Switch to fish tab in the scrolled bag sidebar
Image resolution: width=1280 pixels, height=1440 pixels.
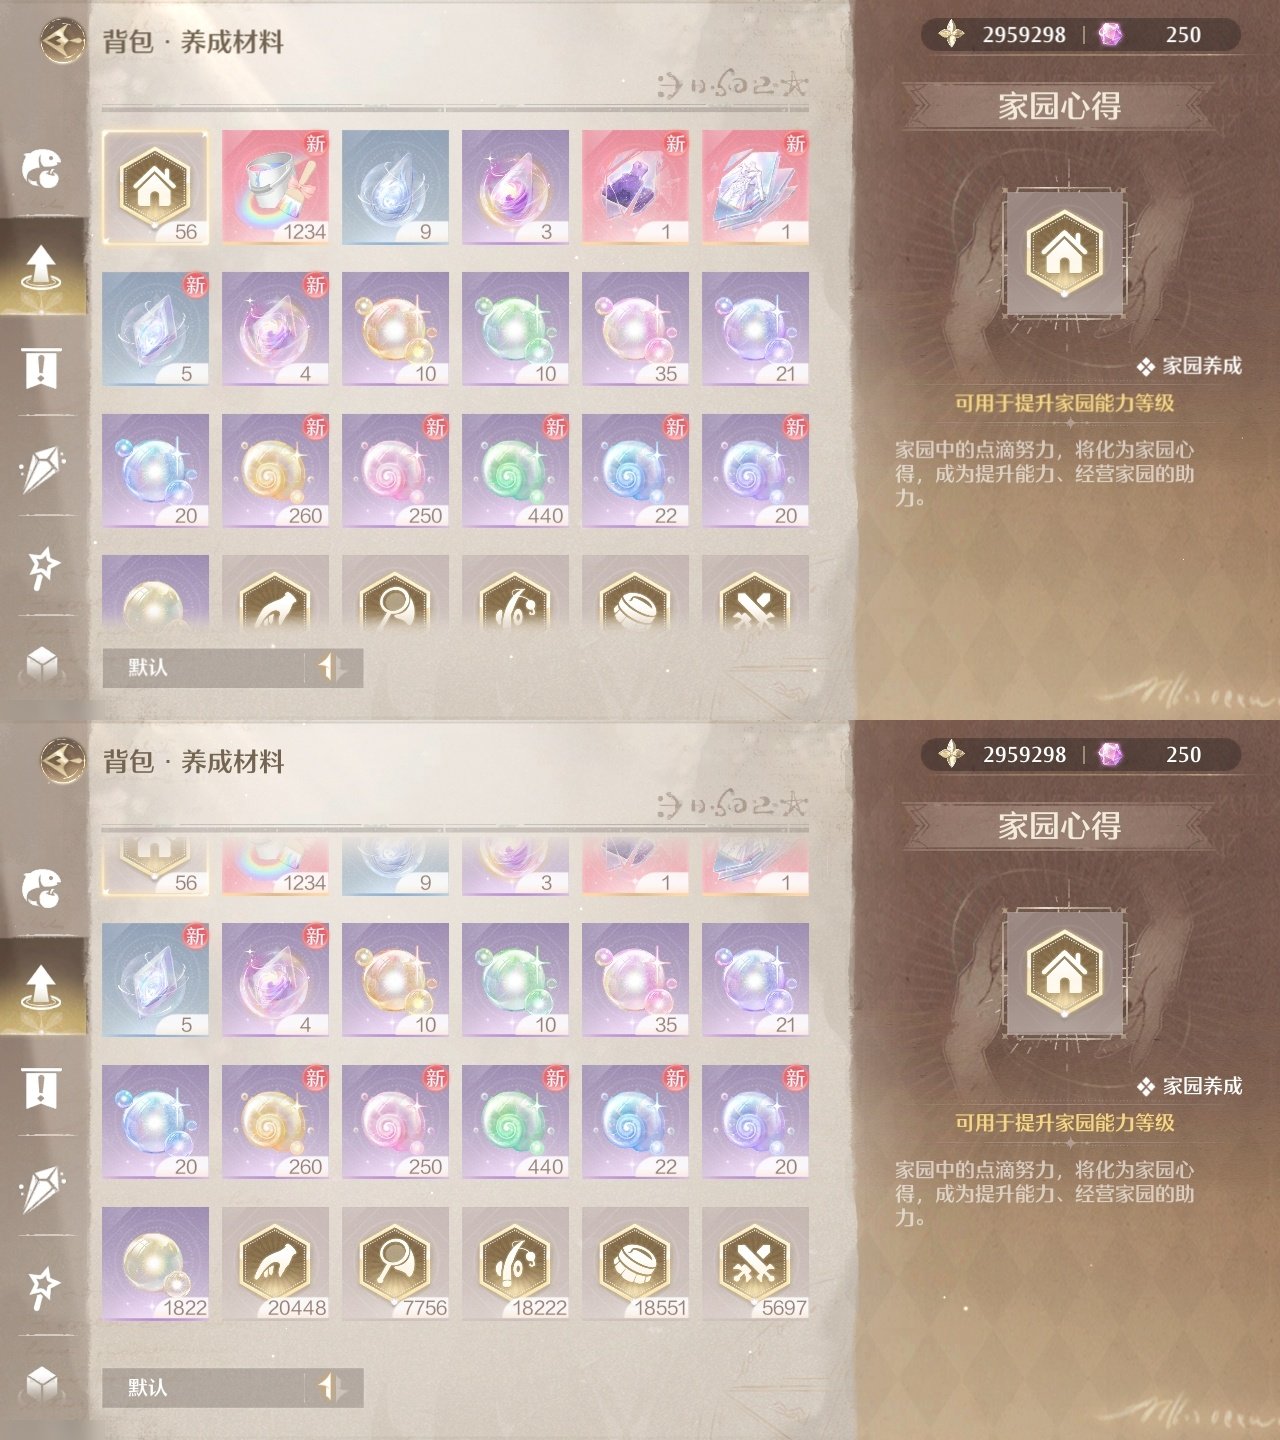(42, 888)
